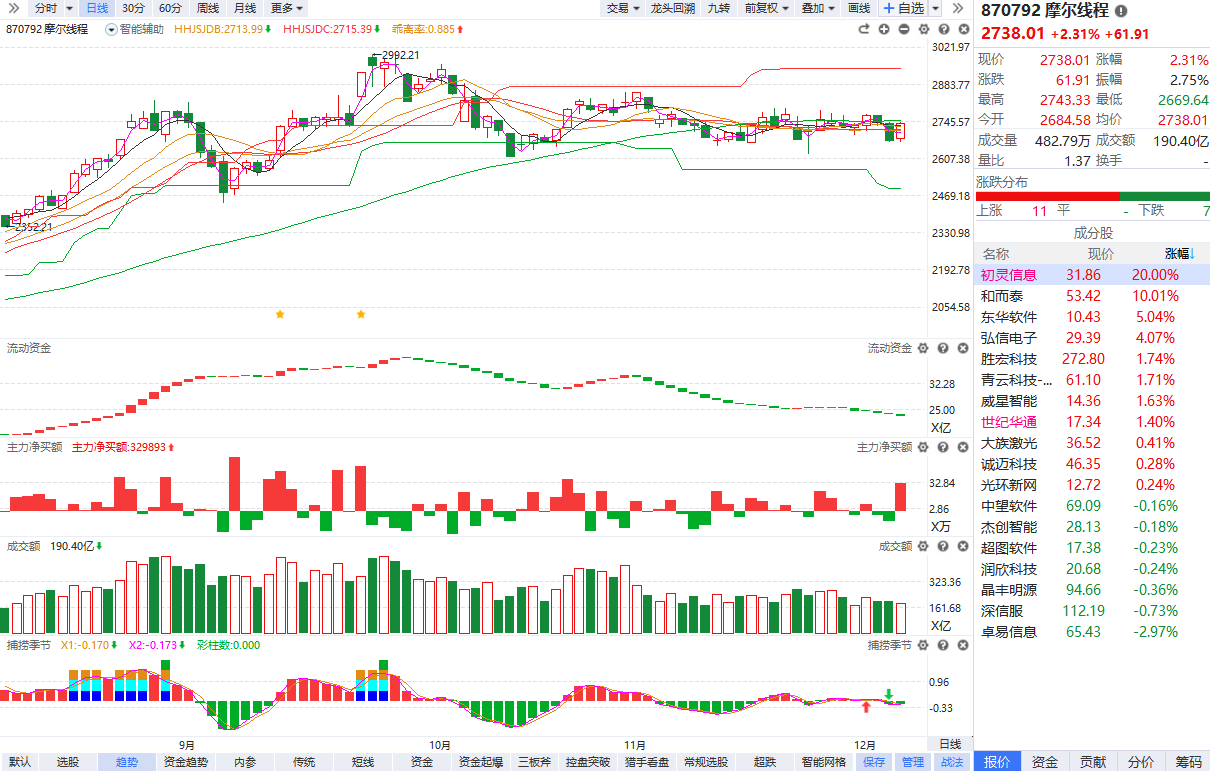Switch to the 资金 tab at bottom right
The width and height of the screenshot is (1210, 771).
(1045, 762)
